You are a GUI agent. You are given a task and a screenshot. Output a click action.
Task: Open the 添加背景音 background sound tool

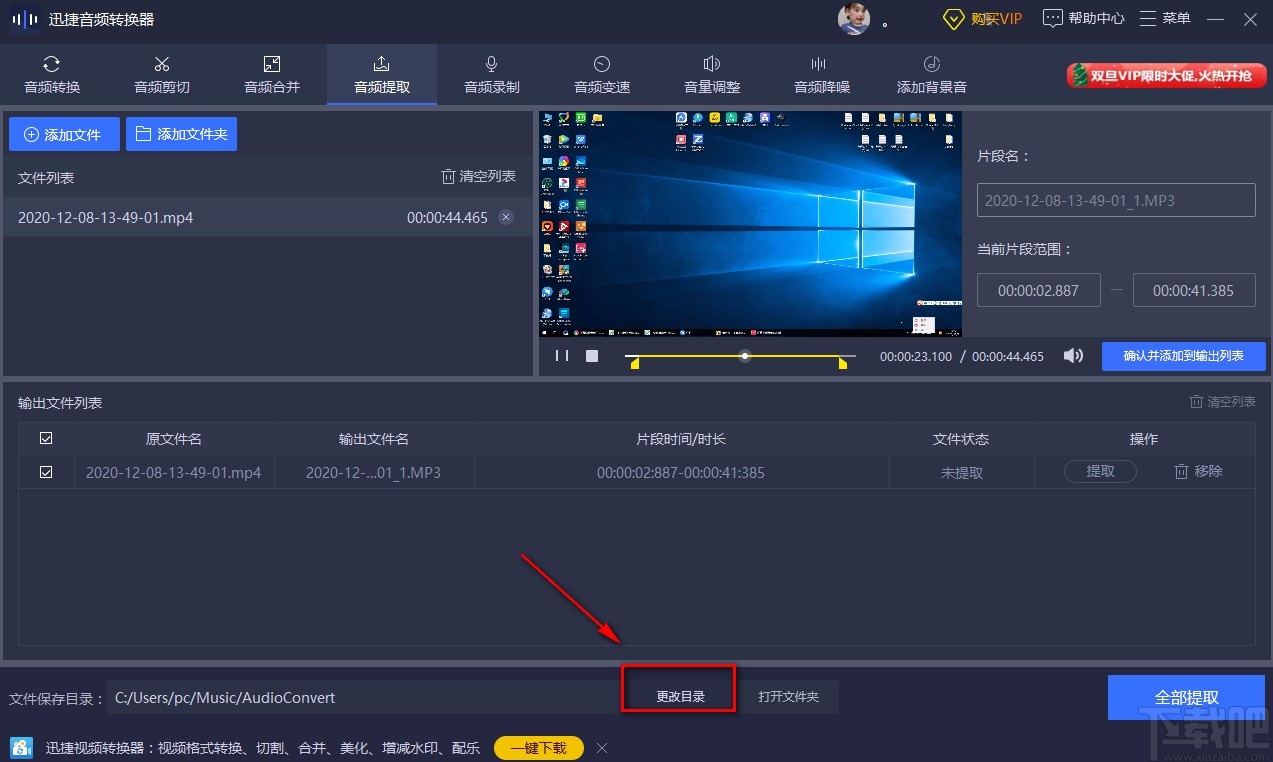tap(931, 74)
